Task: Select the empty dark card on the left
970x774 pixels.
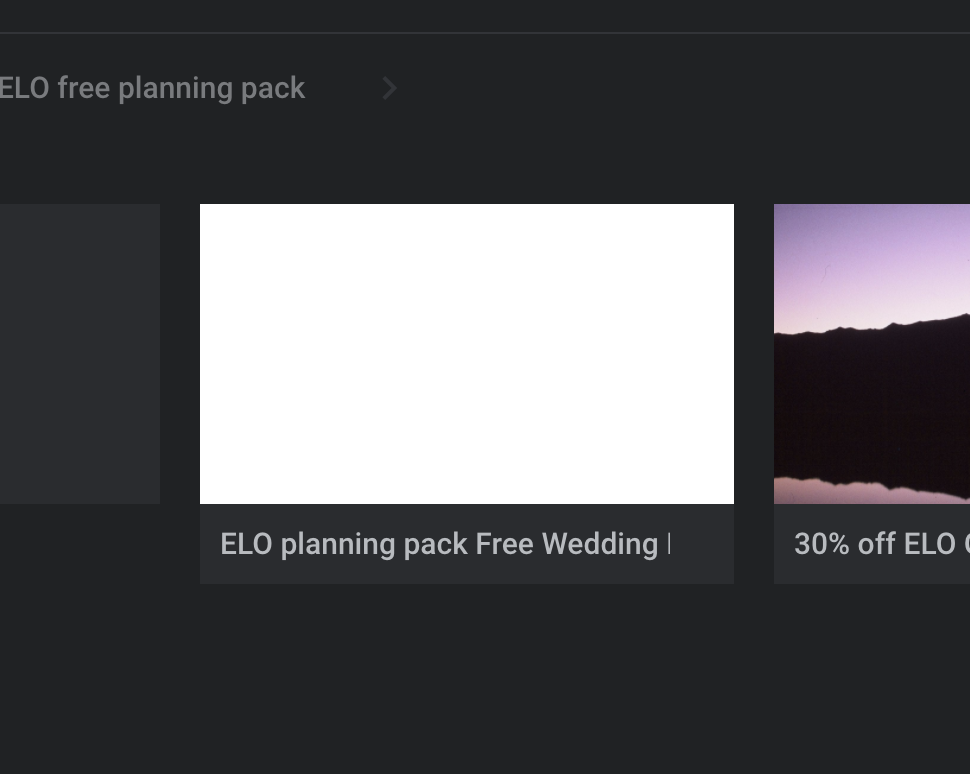Action: [79, 353]
